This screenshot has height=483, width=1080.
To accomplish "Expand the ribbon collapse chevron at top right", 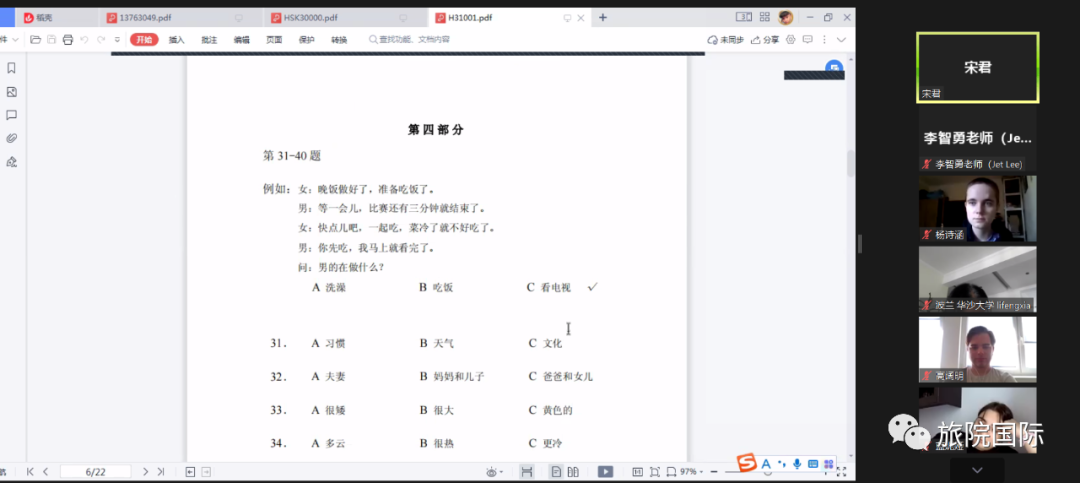I will pos(841,40).
